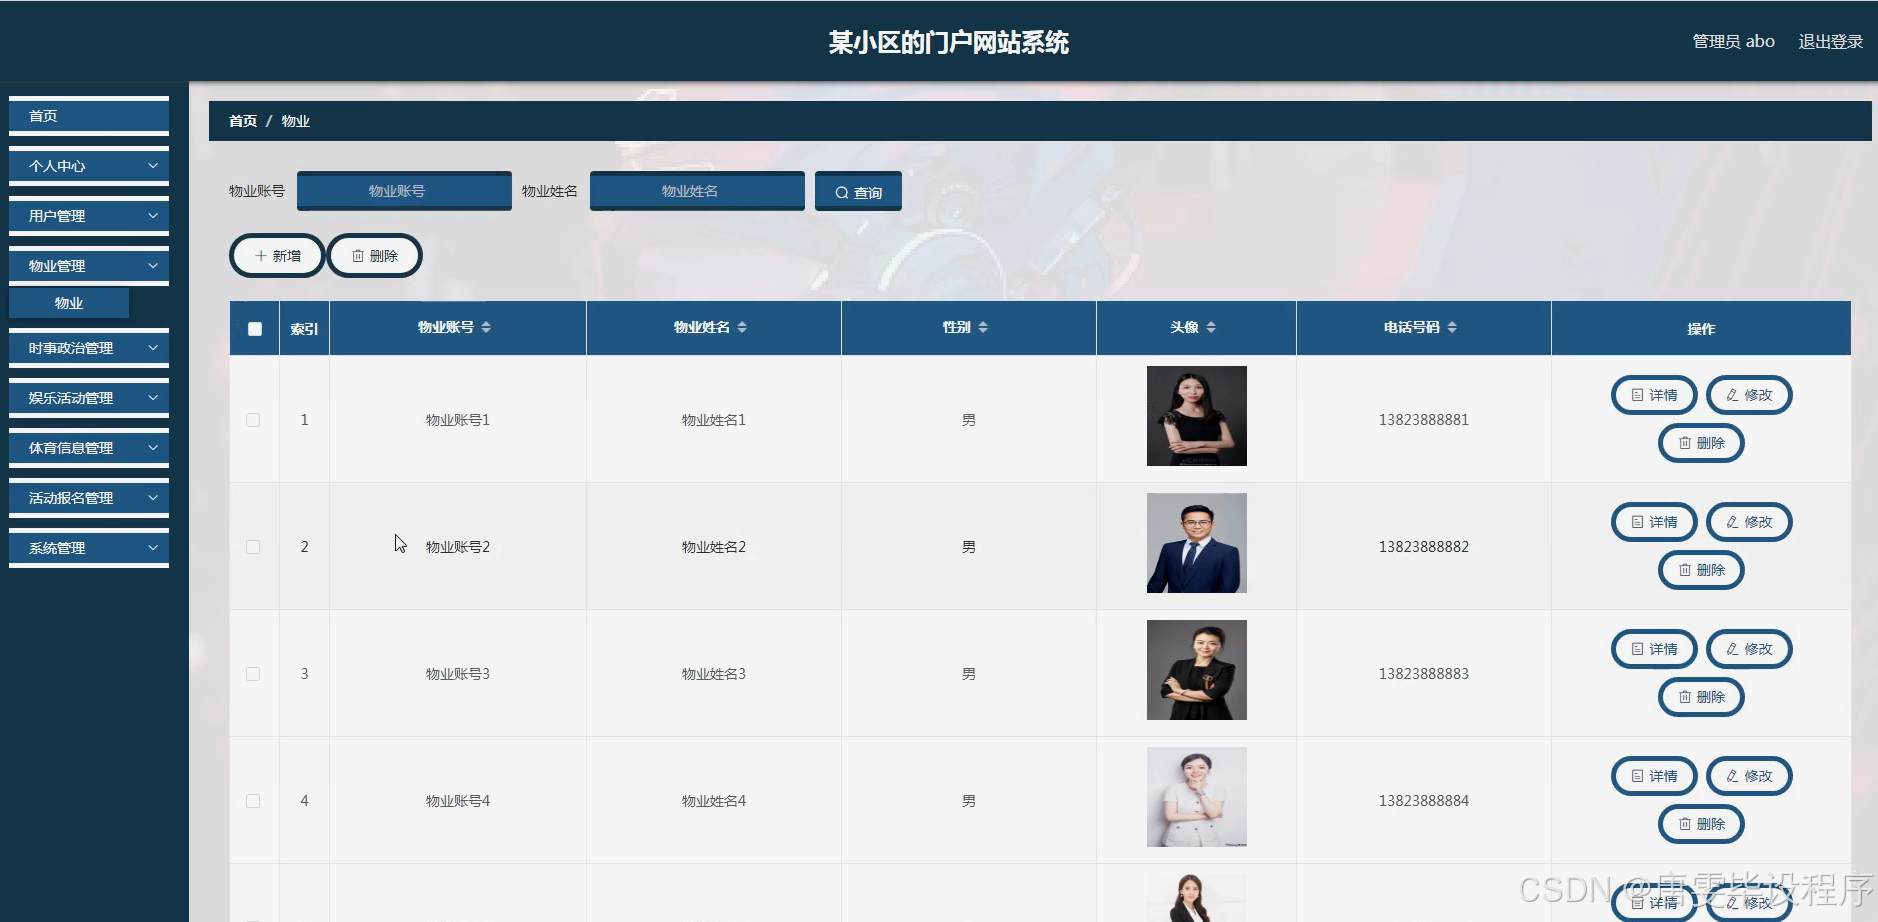Expand the 用户管理 sidebar menu
The image size is (1878, 922).
click(89, 216)
